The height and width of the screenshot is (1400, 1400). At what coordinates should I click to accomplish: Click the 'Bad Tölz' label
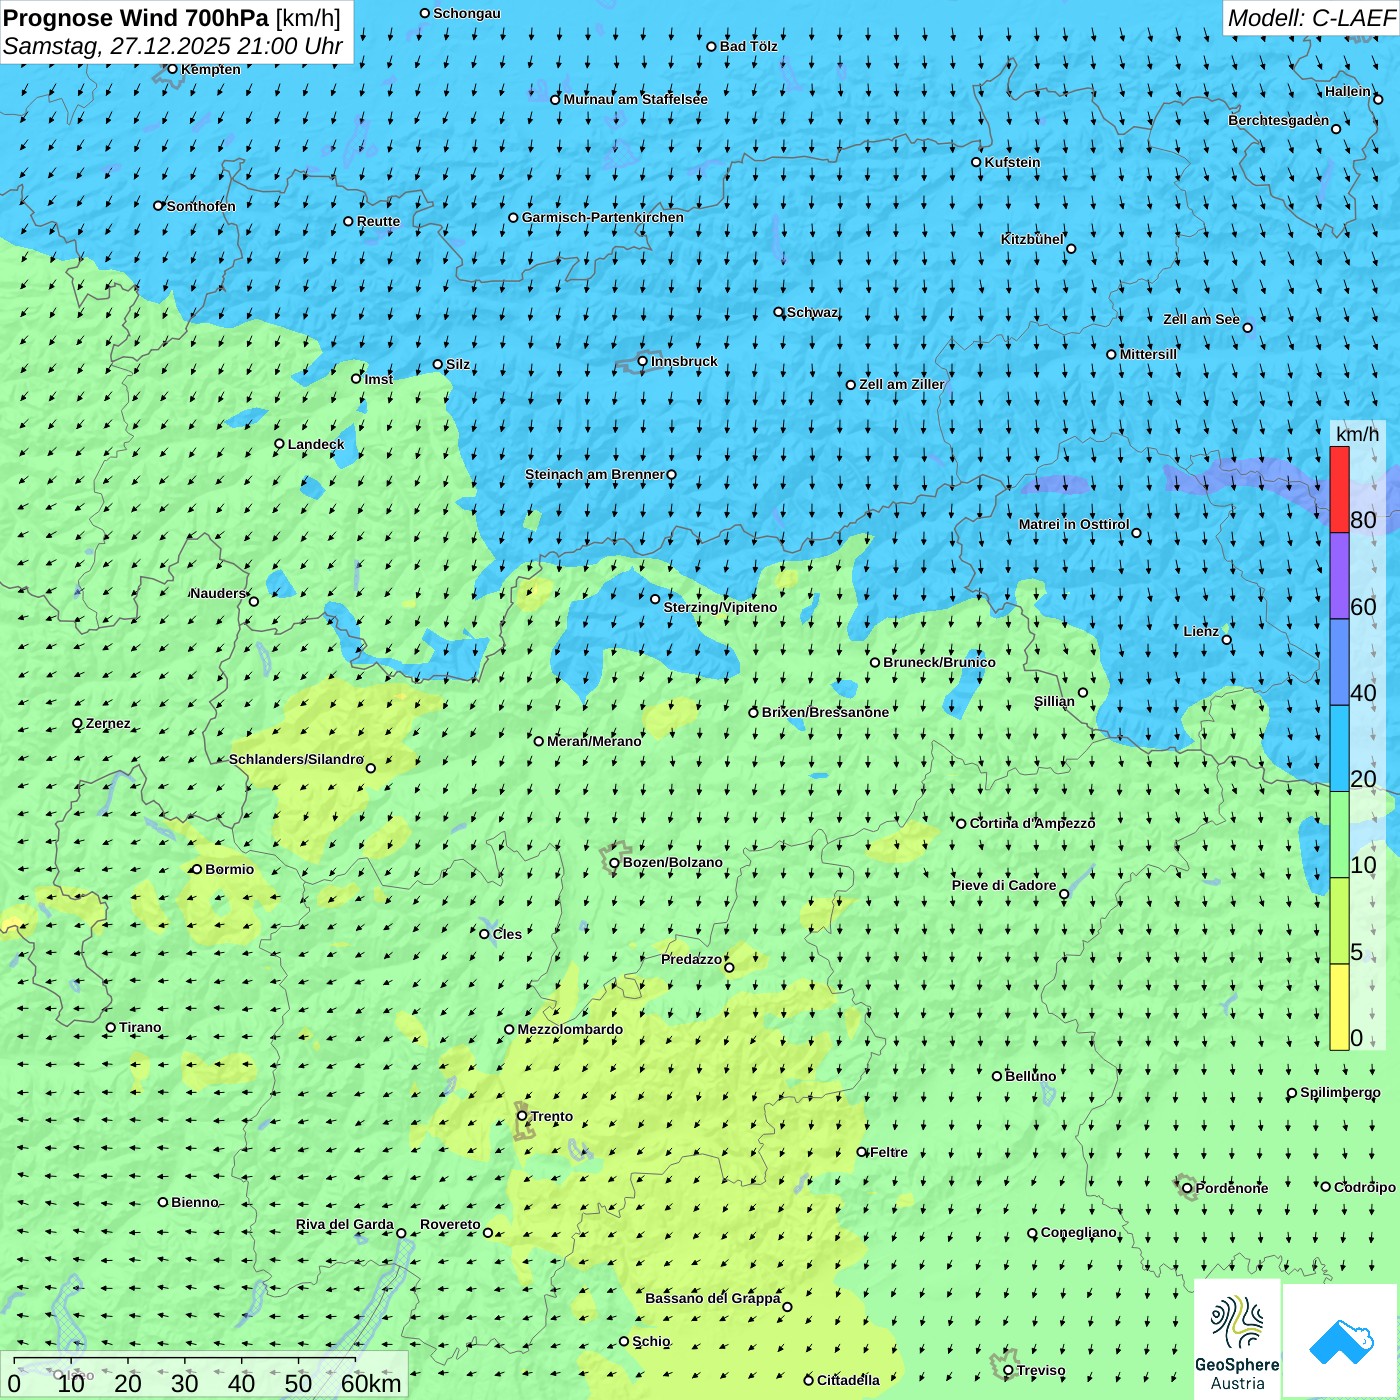click(x=749, y=46)
